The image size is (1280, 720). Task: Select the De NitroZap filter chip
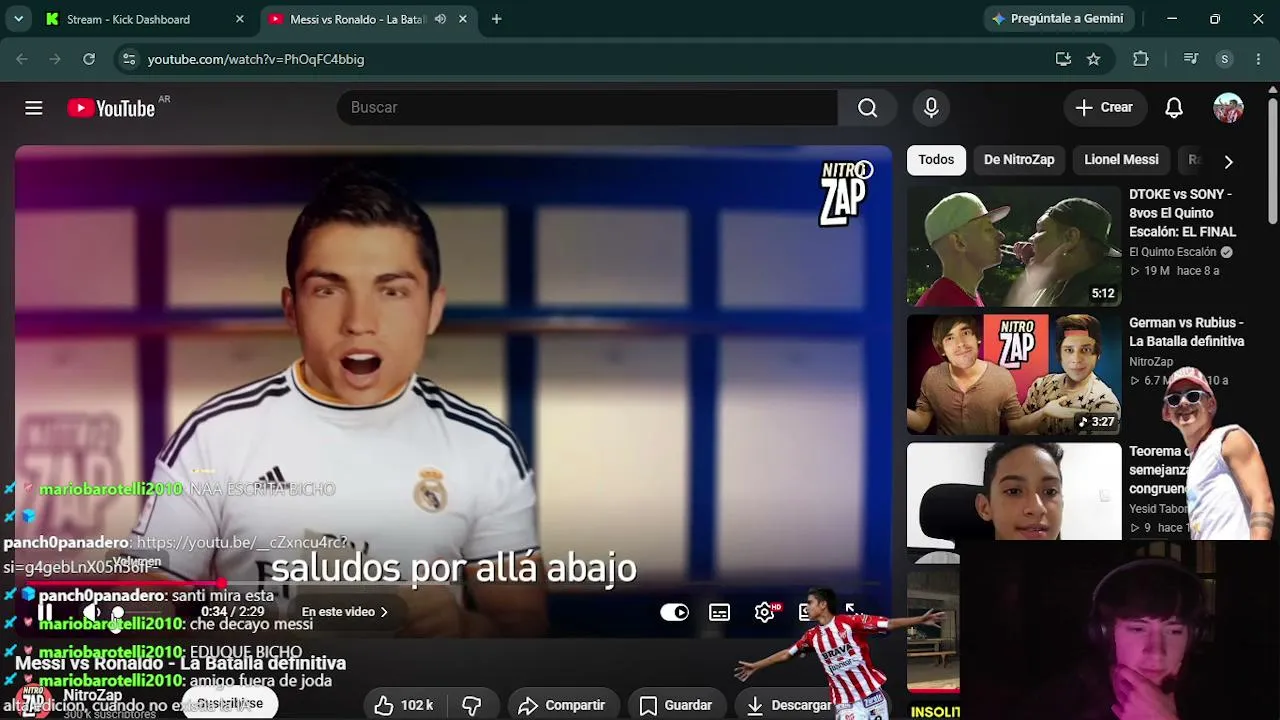click(1019, 160)
